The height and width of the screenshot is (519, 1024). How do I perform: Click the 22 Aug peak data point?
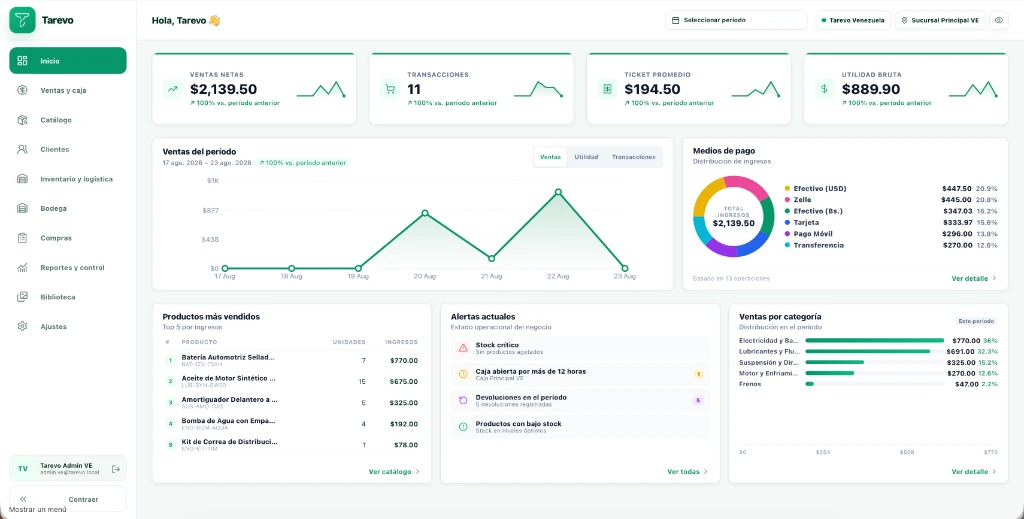tap(558, 192)
